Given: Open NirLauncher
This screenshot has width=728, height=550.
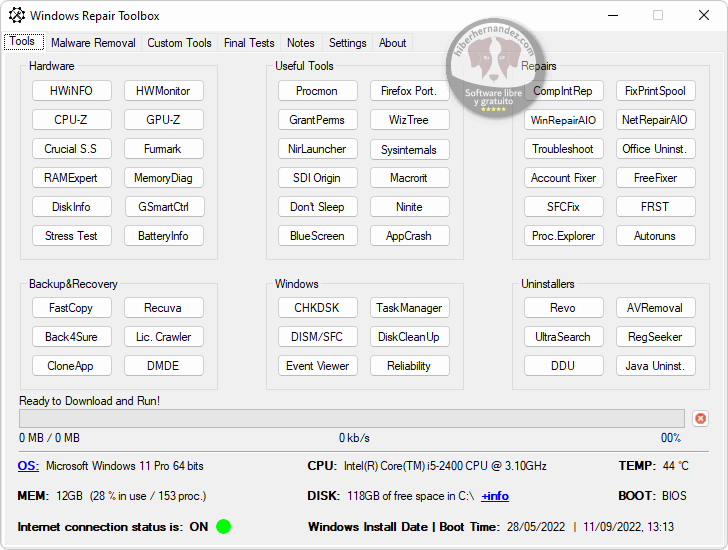Looking at the screenshot, I should click(318, 149).
